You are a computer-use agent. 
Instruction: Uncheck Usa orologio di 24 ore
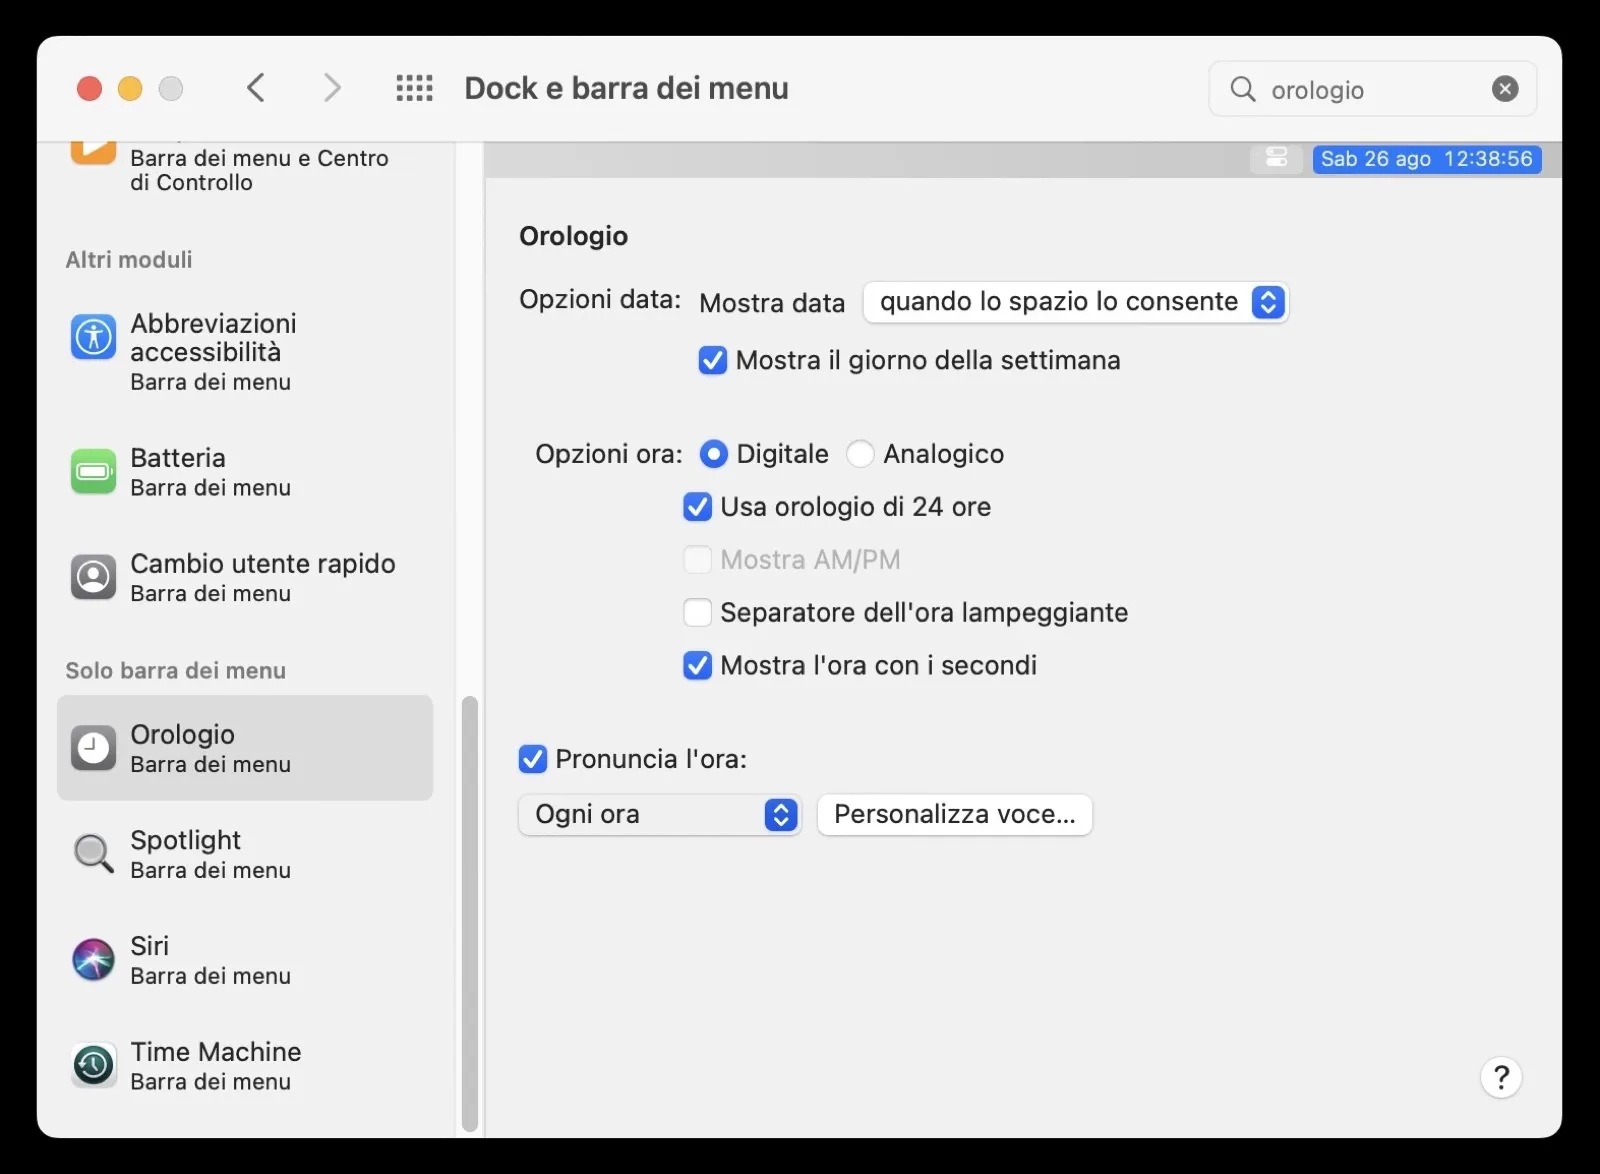(697, 507)
